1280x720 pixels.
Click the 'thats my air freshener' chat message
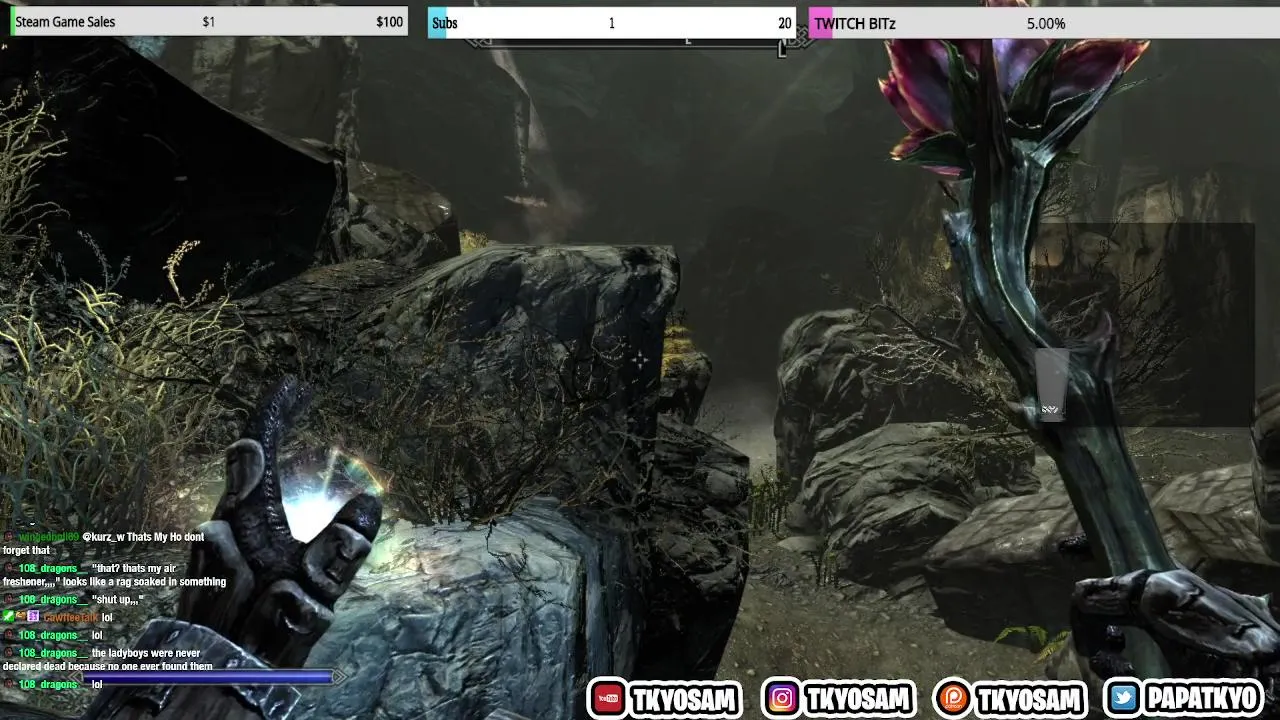(x=114, y=575)
